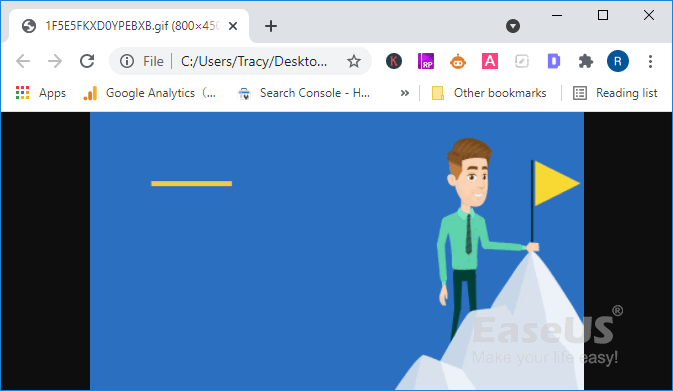Open the orange robot extension icon
The image size is (673, 391).
pos(458,62)
